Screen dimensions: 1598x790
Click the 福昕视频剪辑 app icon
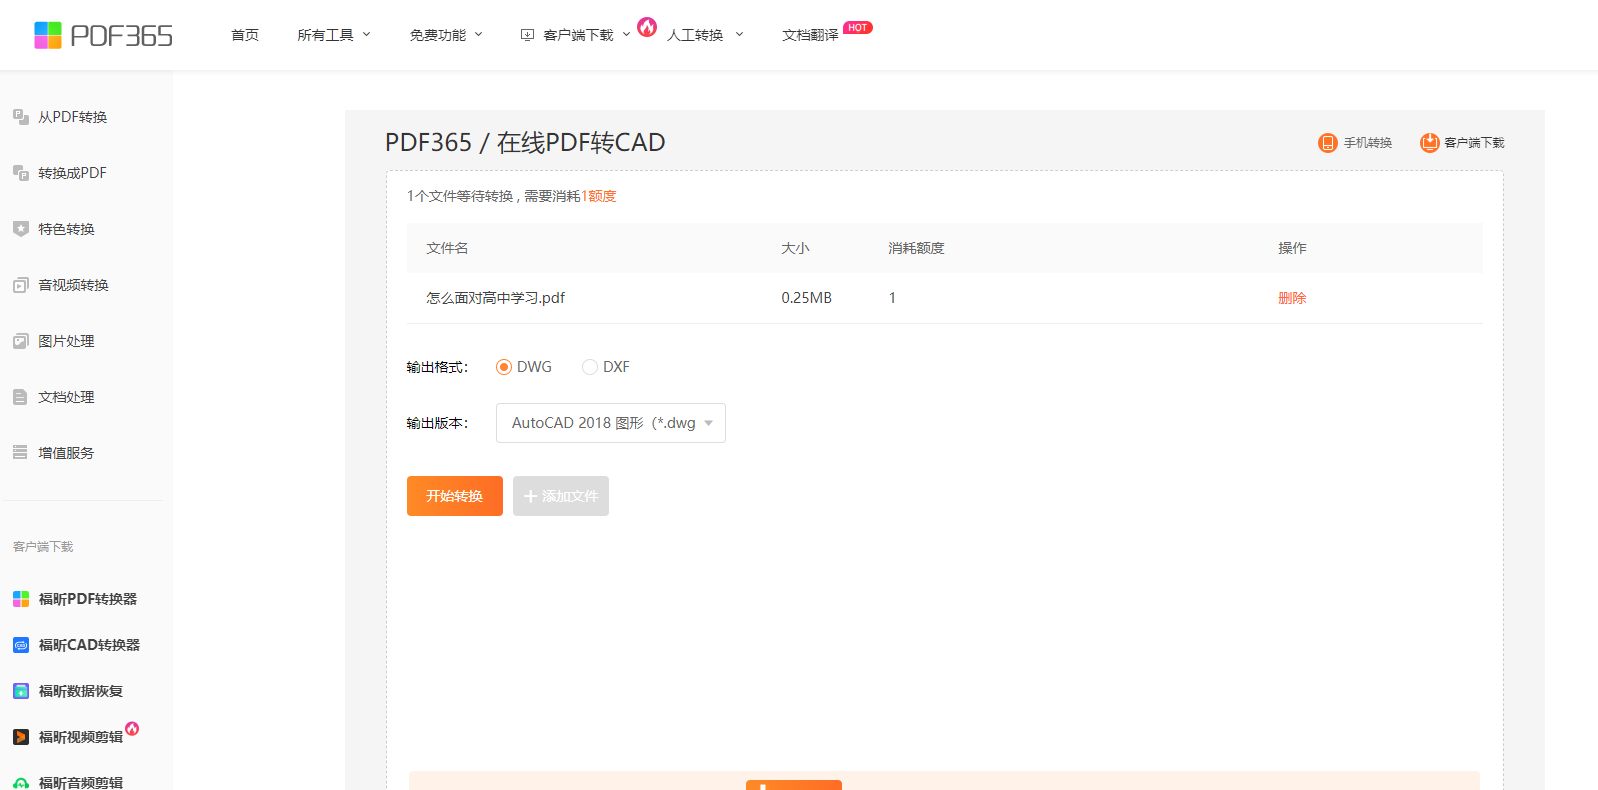tap(21, 737)
